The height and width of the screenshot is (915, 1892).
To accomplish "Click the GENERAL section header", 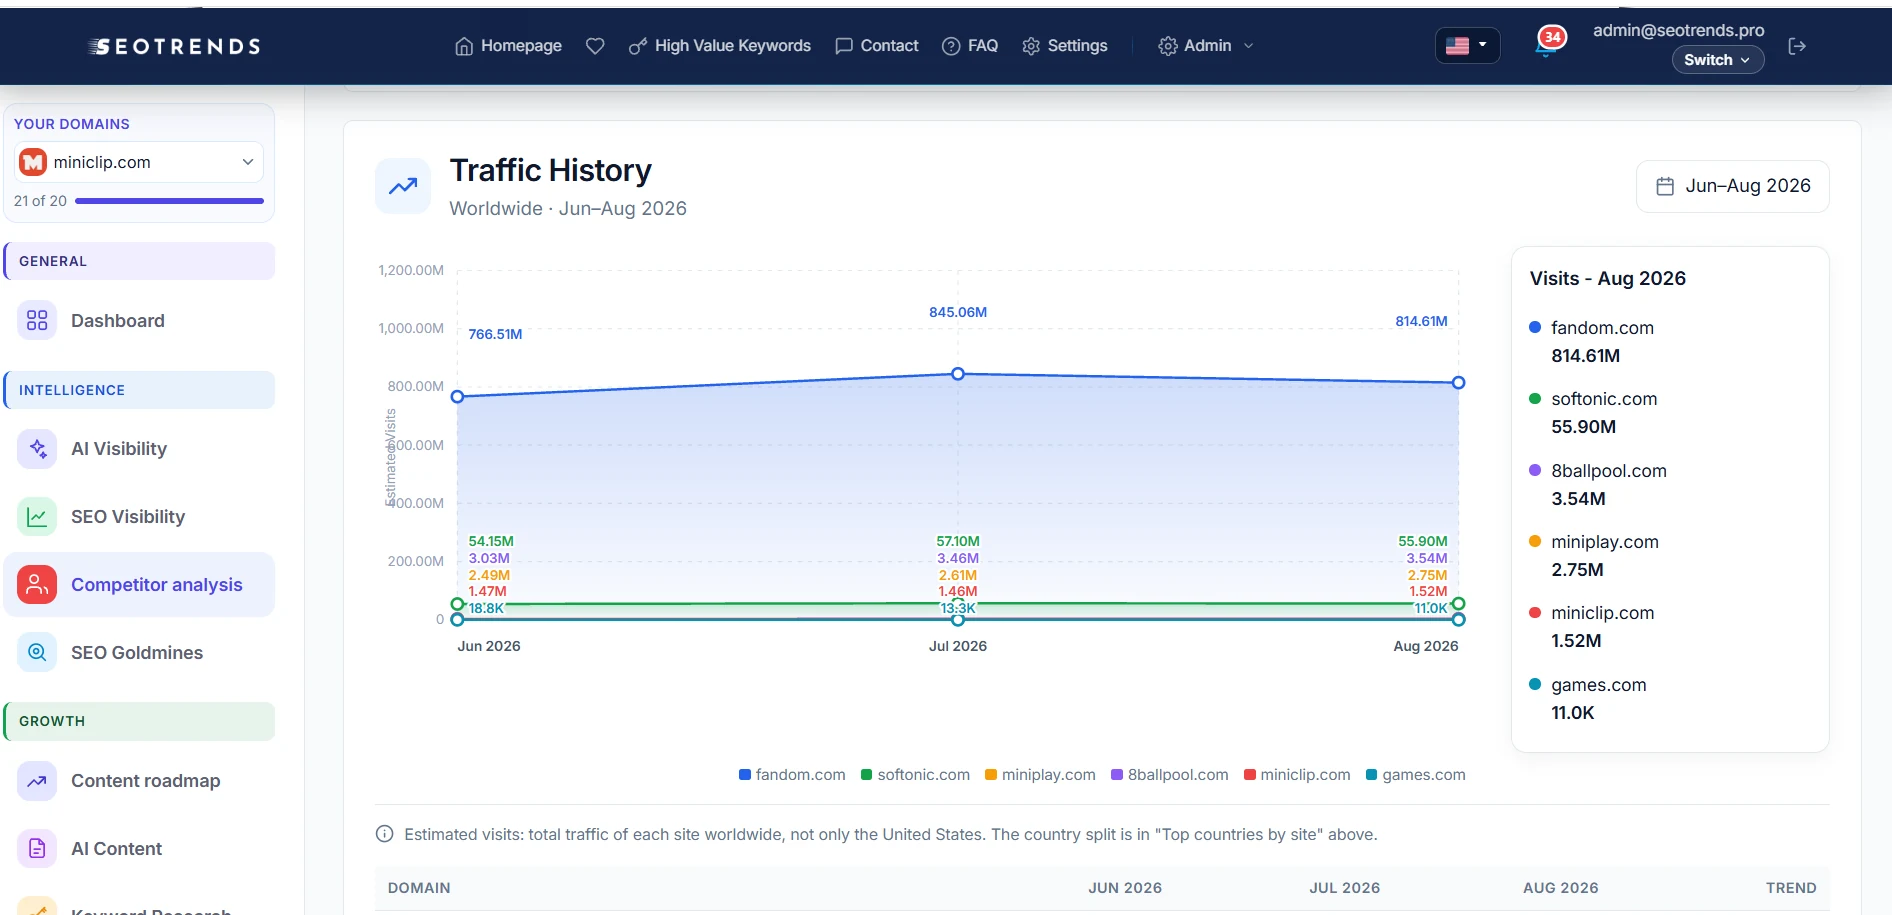I will click(139, 261).
